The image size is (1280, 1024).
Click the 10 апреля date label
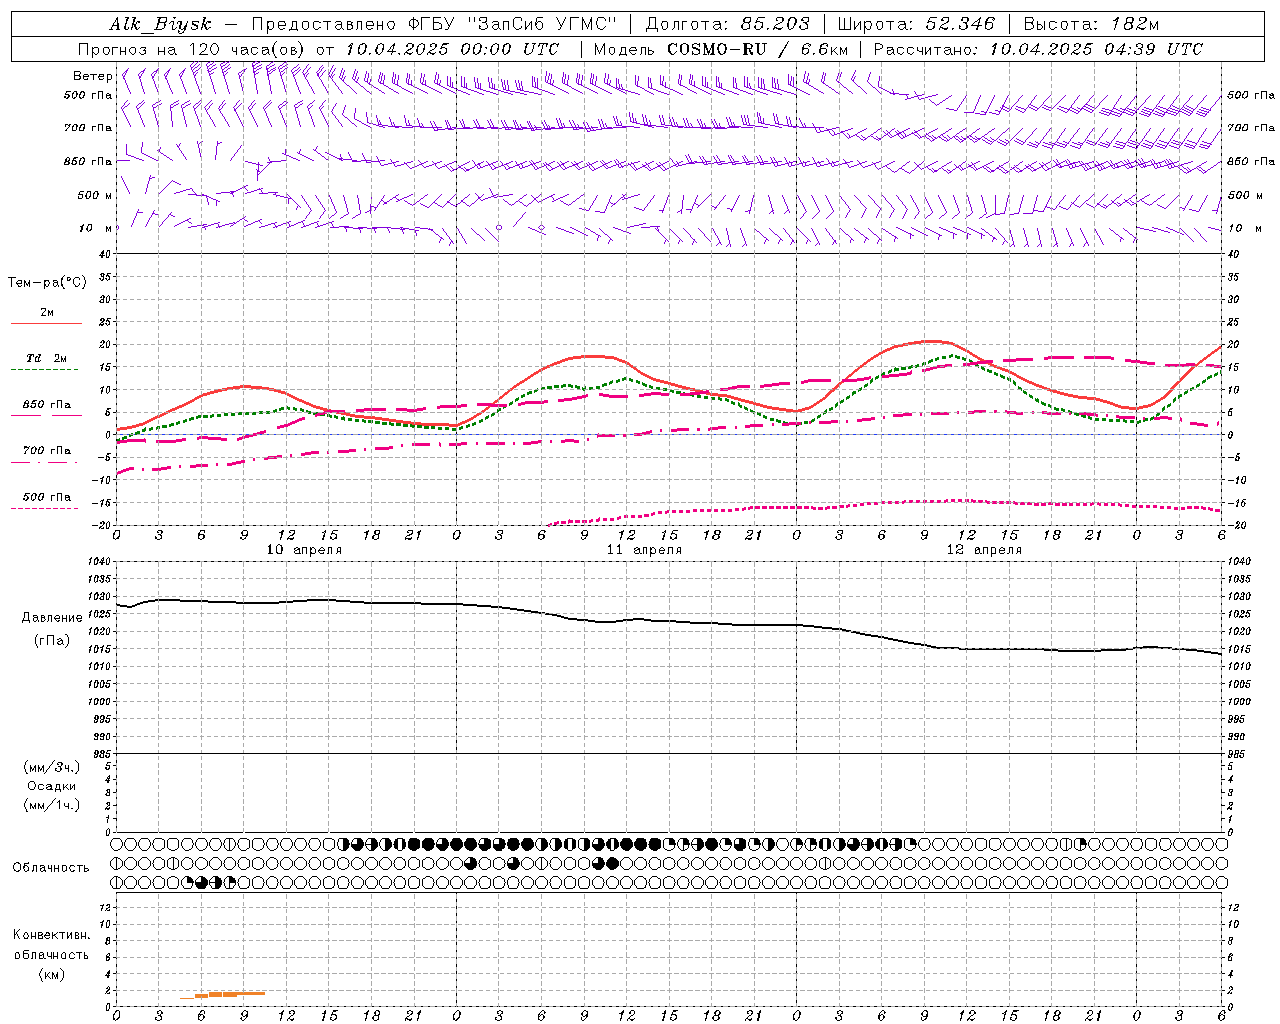pos(304,550)
